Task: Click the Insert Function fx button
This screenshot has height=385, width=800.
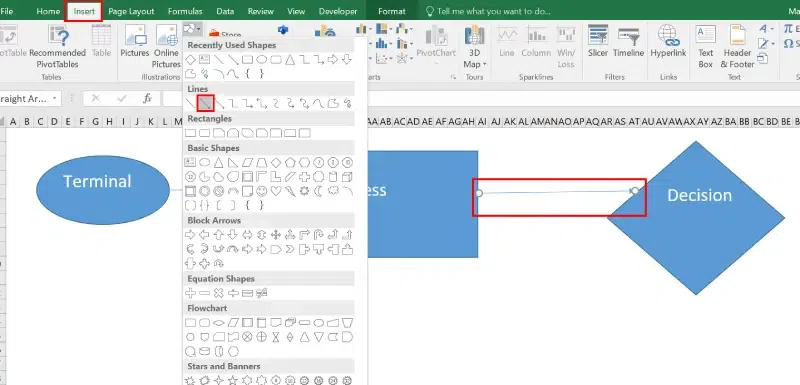Action: (x=147, y=98)
